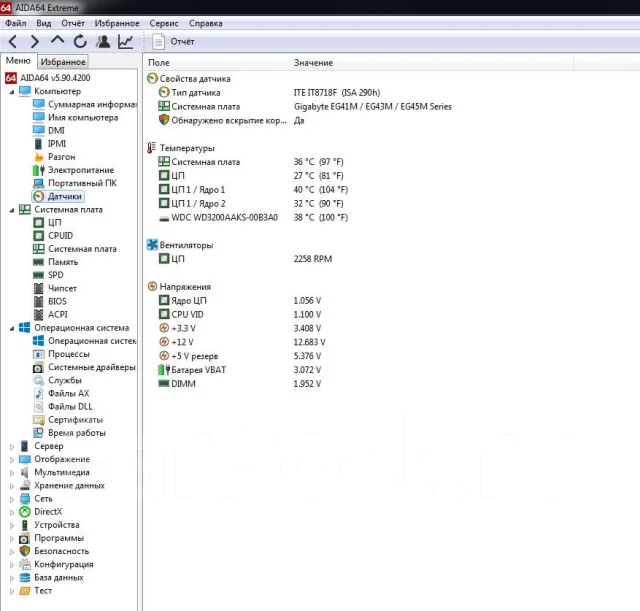The width and height of the screenshot is (640, 611).
Task: Open the Файл menu
Action: coord(16,23)
